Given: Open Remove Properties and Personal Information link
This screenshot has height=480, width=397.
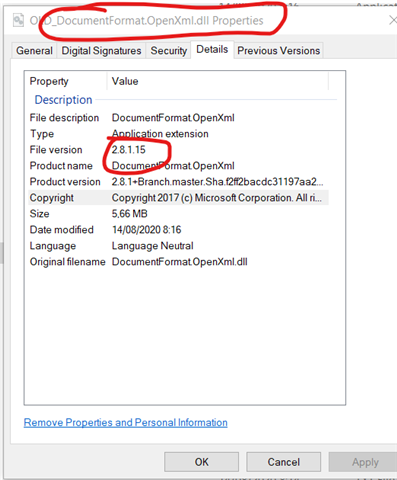Looking at the screenshot, I should click(126, 423).
